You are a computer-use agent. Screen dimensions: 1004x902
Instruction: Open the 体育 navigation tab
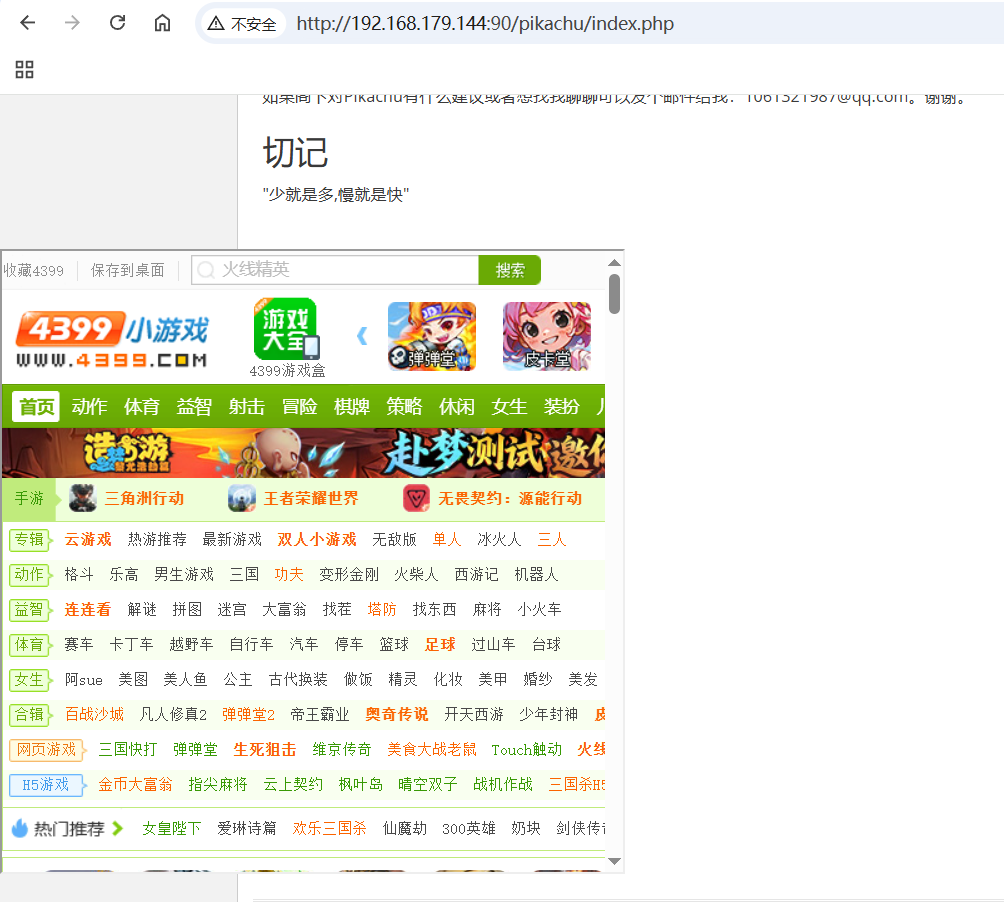point(142,407)
